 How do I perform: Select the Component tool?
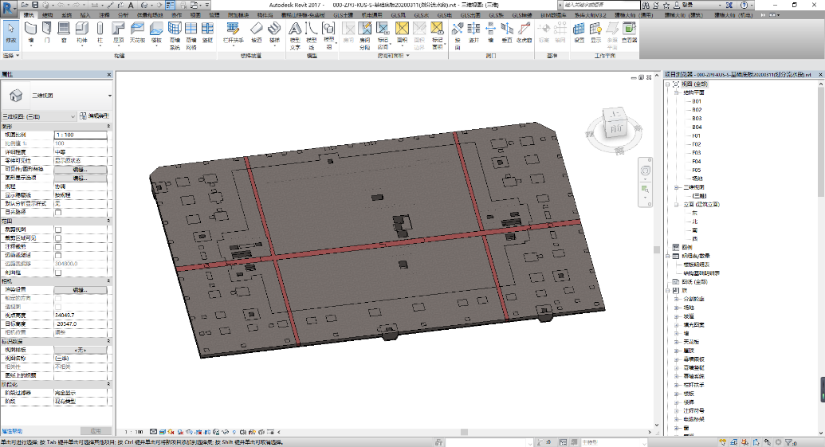click(x=82, y=33)
